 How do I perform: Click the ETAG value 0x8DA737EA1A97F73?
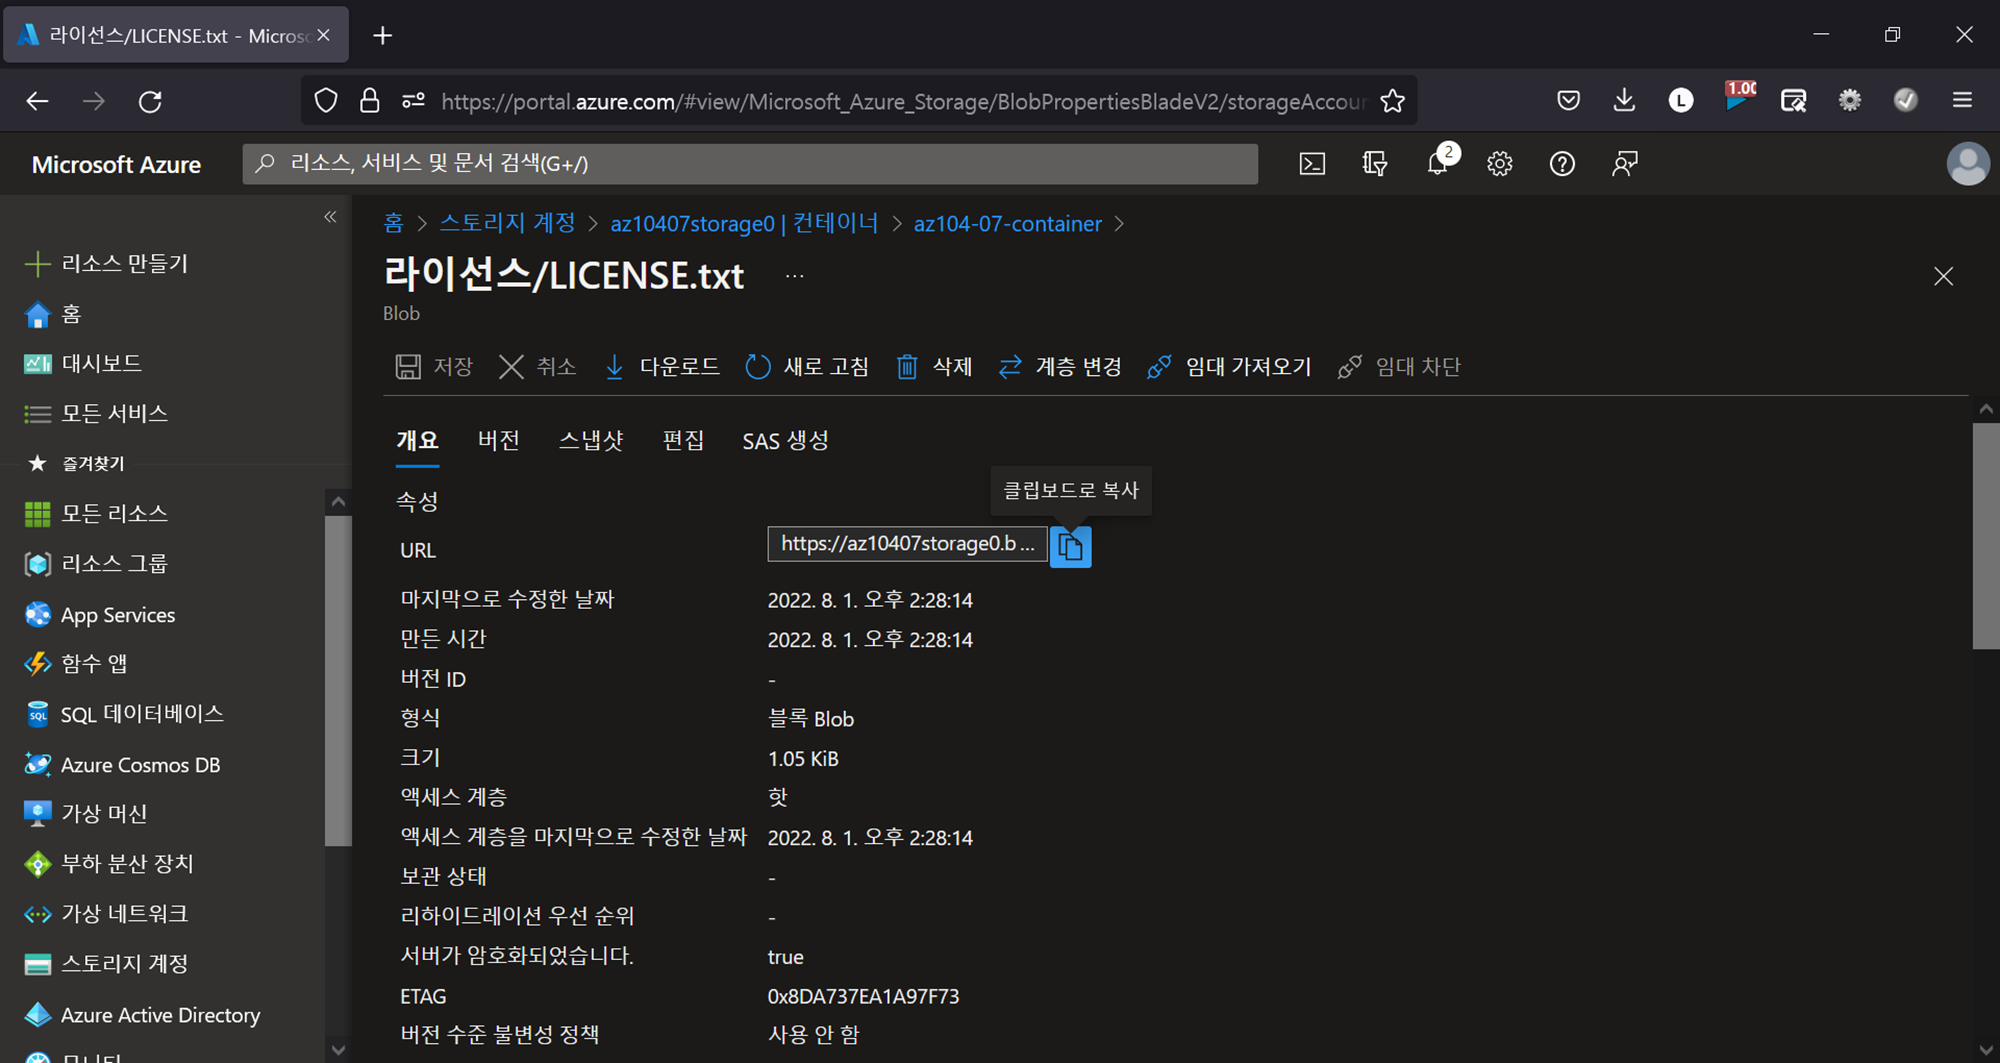click(863, 996)
